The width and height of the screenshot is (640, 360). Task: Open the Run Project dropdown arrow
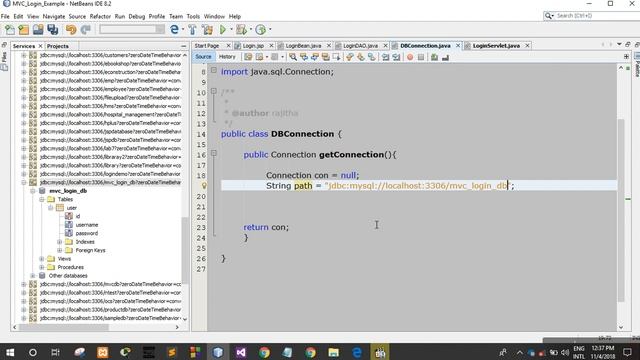click(231, 29)
